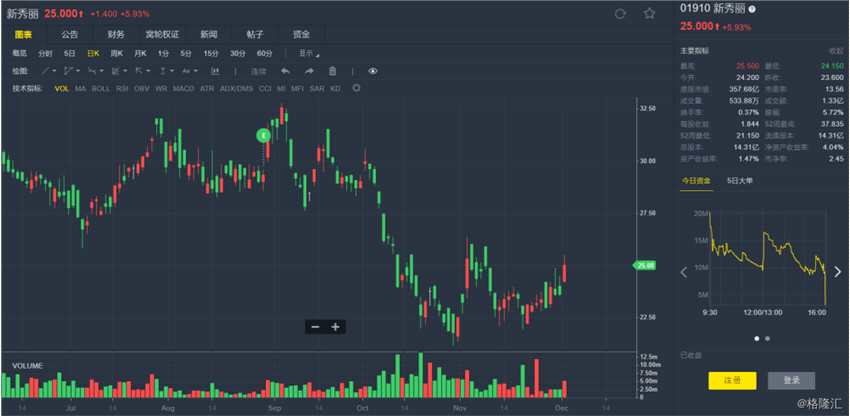This screenshot has width=850, height=416.
Task: Show next fund flow chart with the right arrow
Action: click(838, 272)
